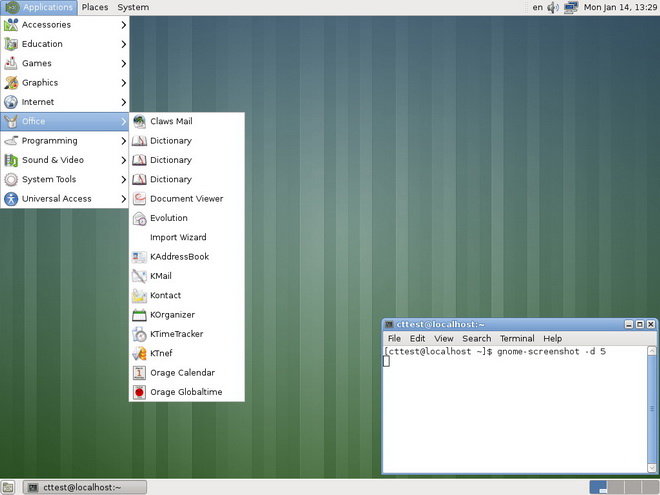Screen dimensions: 660x495
Task: Click the network connection icon in top panel
Action: click(571, 7)
